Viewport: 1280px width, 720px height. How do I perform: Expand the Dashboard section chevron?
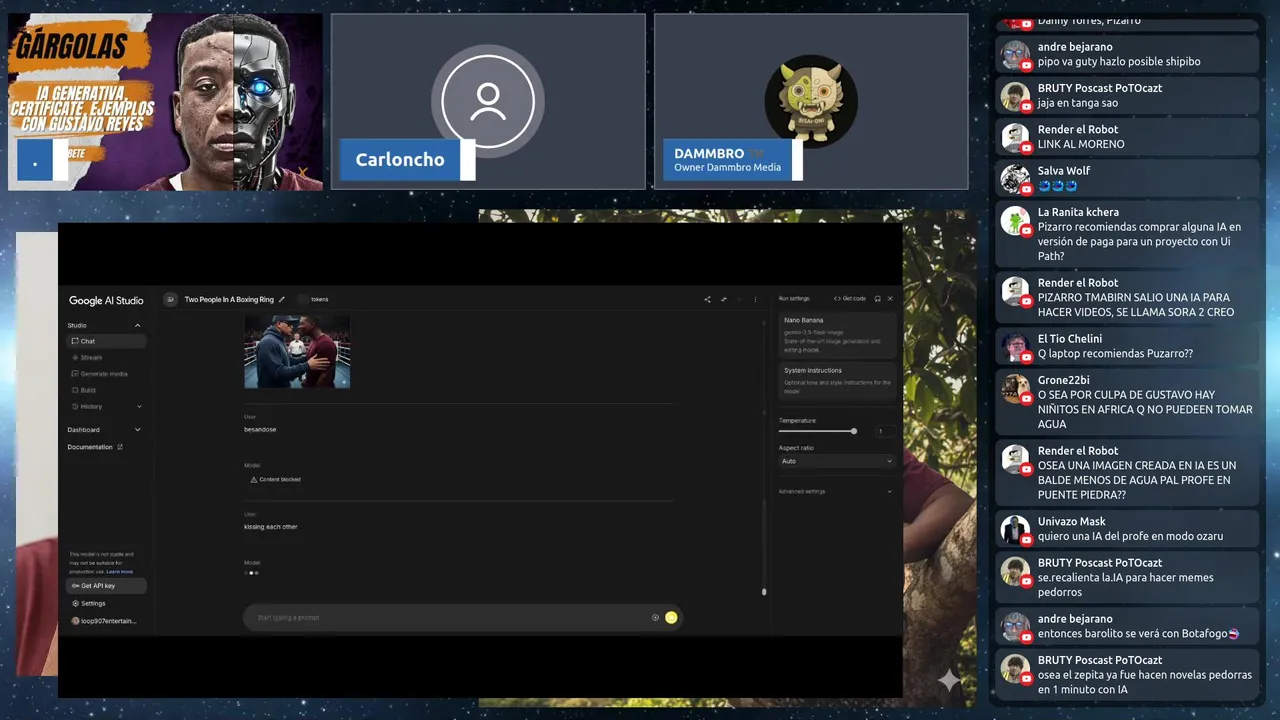[x=137, y=430]
